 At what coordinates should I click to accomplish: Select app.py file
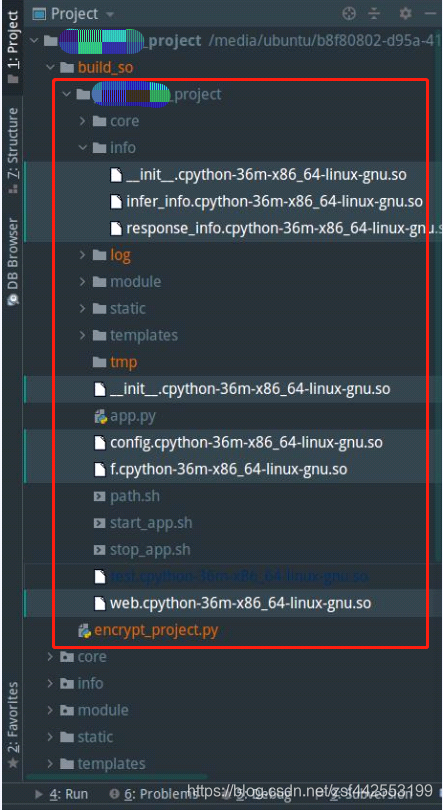click(x=133, y=416)
